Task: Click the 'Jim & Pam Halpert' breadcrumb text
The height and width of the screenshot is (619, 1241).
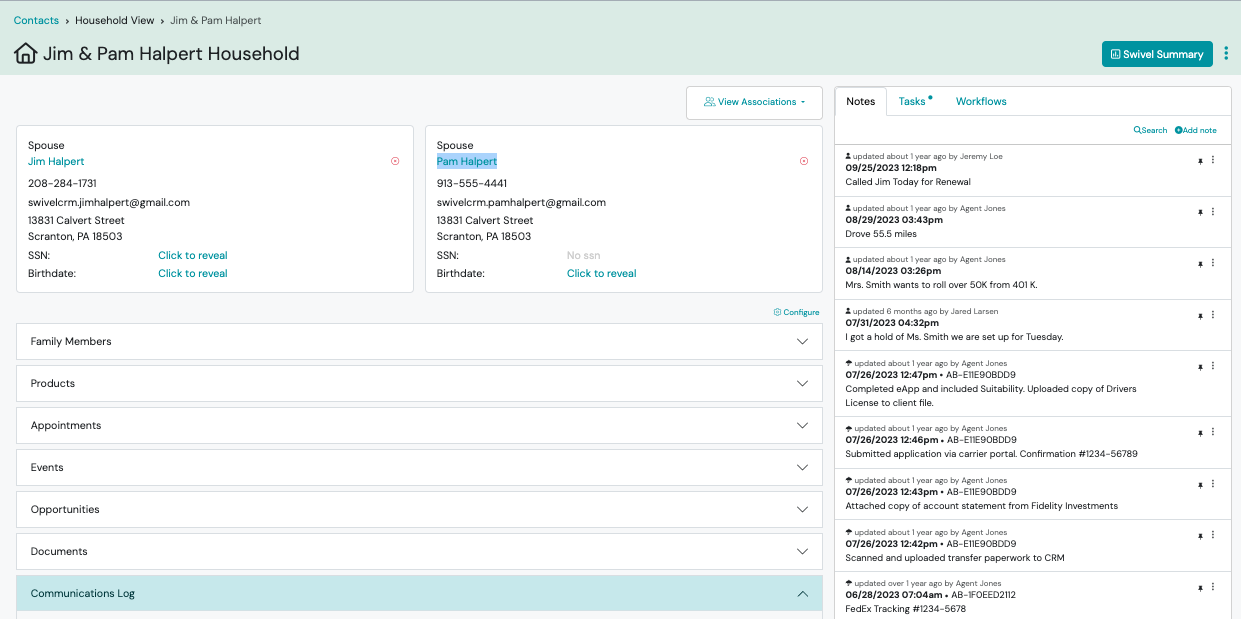Action: click(215, 20)
